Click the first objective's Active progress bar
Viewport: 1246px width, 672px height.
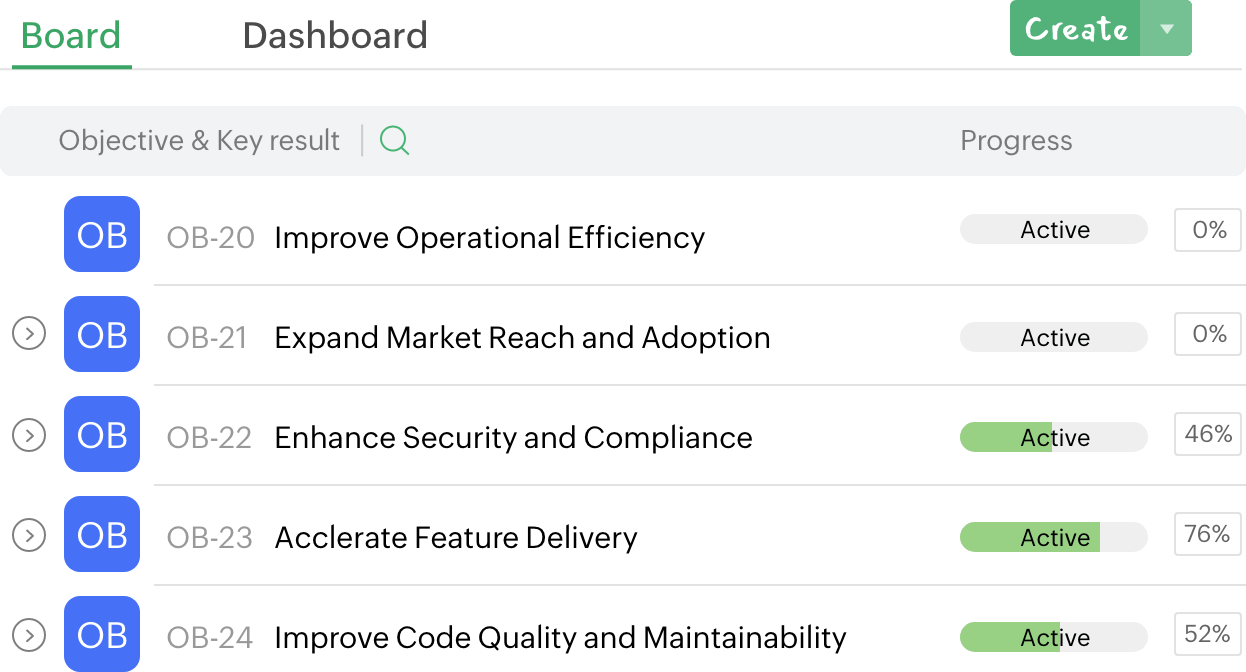(1054, 230)
